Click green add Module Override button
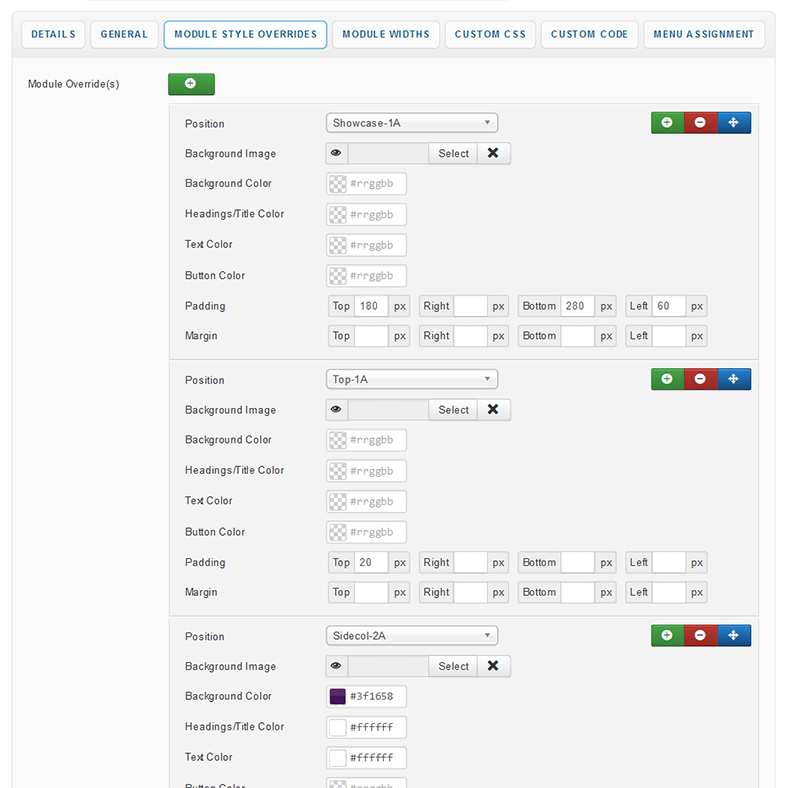 coord(191,84)
